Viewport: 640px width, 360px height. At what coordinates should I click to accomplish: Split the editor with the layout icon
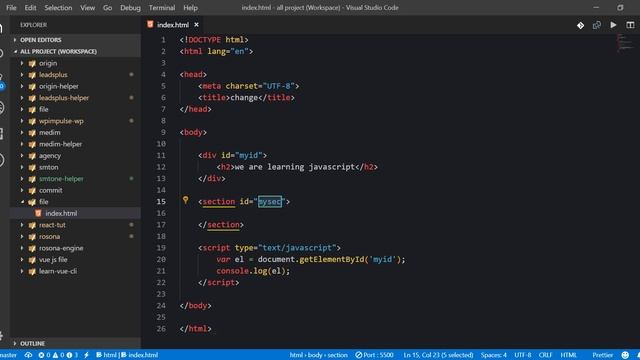630,25
